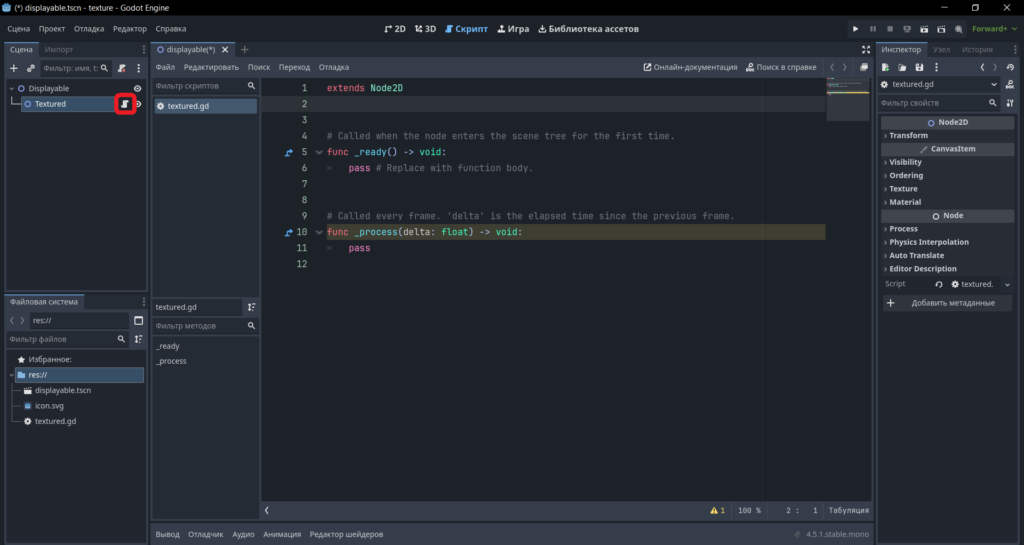The height and width of the screenshot is (545, 1024).
Task: Toggle visibility of Textured node
Action: point(138,104)
